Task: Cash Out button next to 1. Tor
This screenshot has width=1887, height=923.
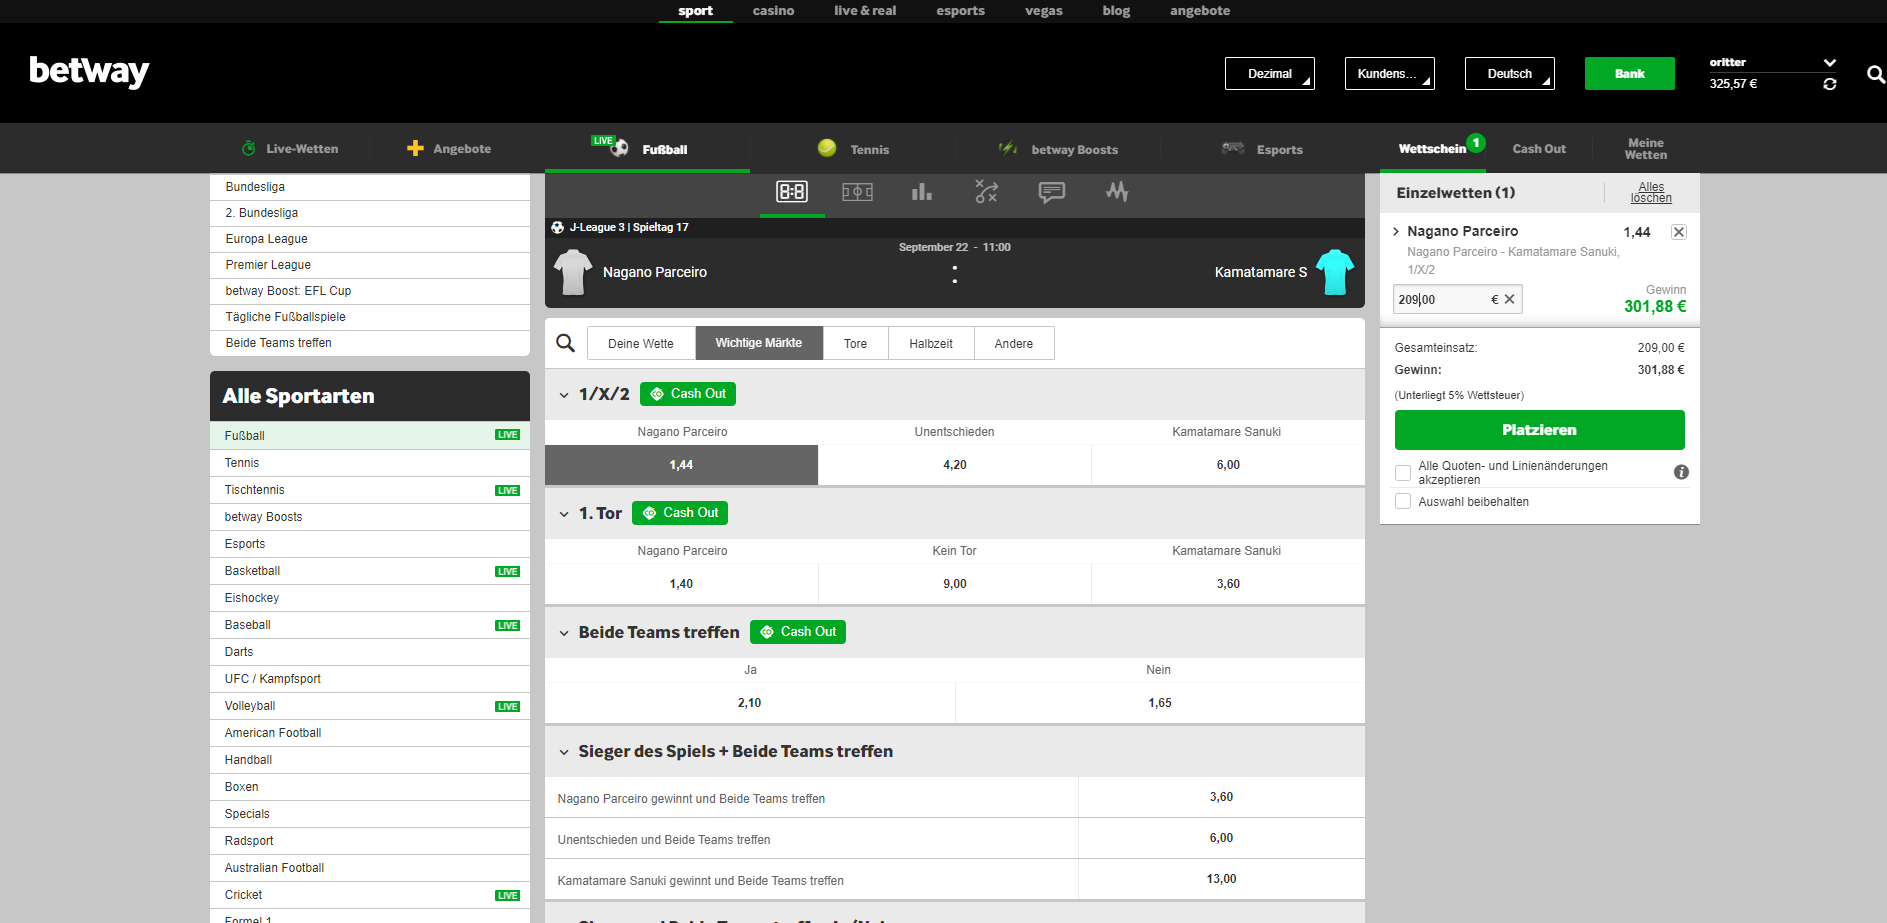Action: click(680, 513)
